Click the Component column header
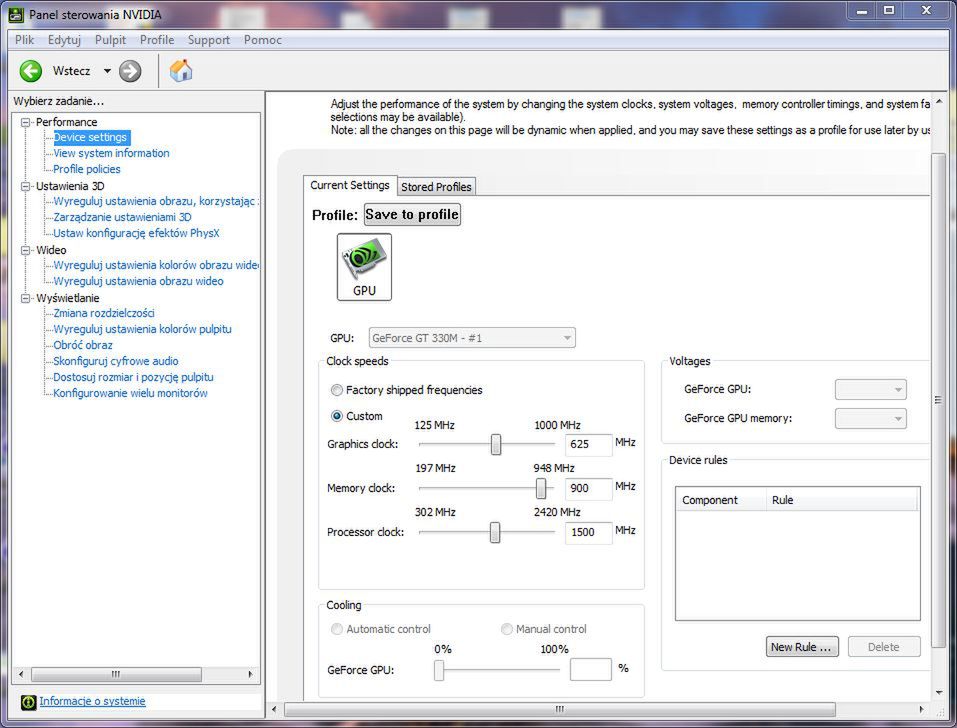 (721, 500)
